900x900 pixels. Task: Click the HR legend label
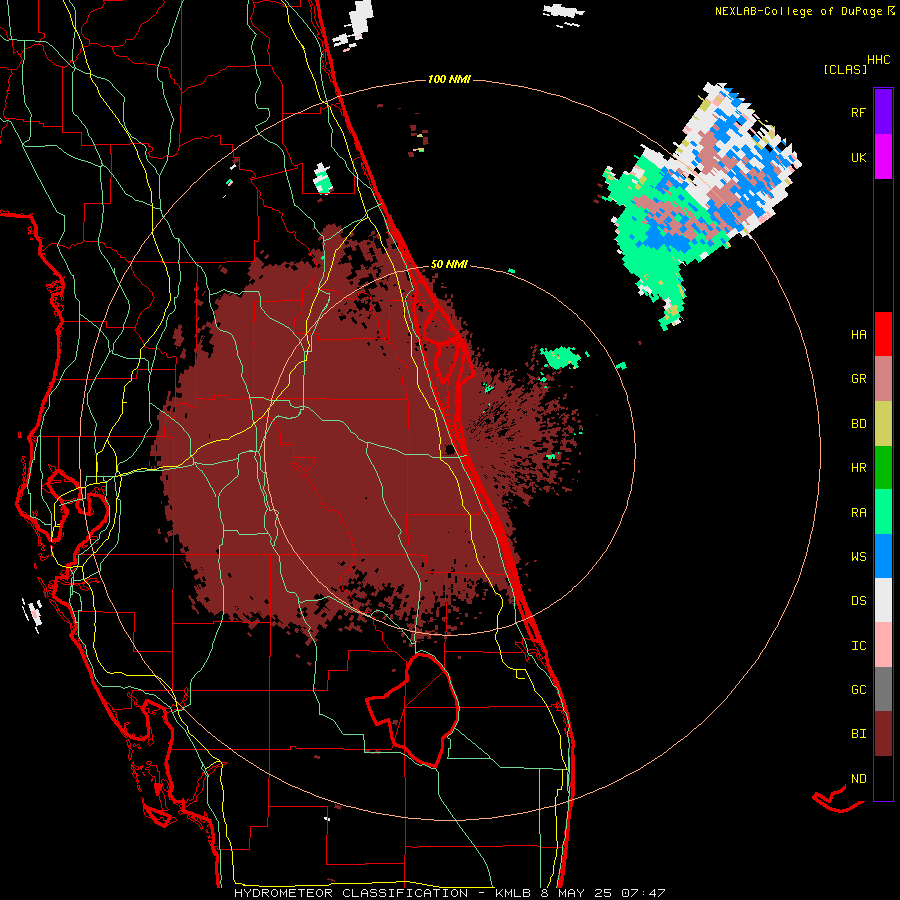(x=858, y=468)
